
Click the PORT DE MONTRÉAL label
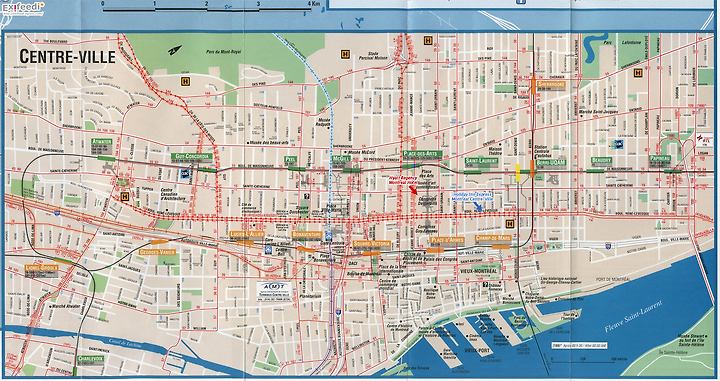pyautogui.click(x=613, y=279)
